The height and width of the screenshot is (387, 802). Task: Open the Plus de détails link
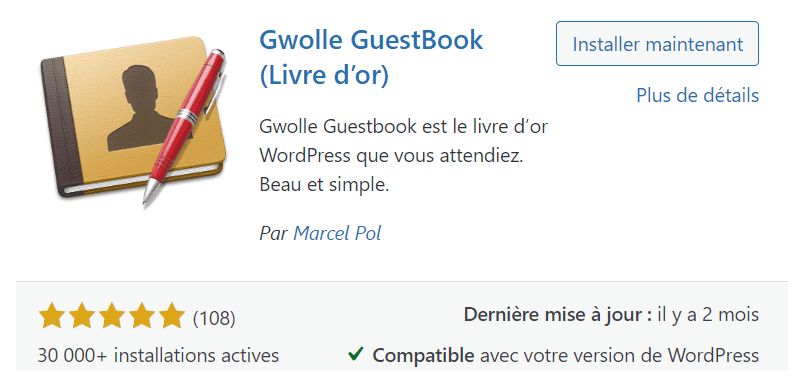(697, 95)
